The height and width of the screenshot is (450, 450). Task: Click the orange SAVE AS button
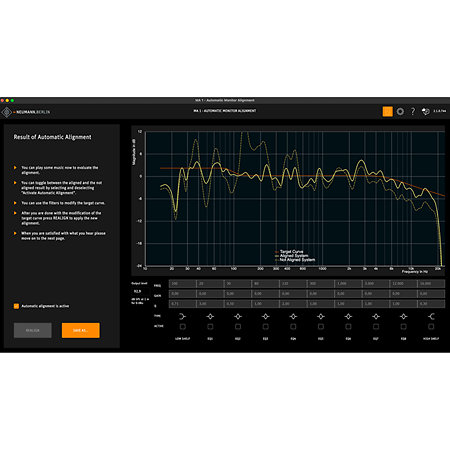[80, 330]
